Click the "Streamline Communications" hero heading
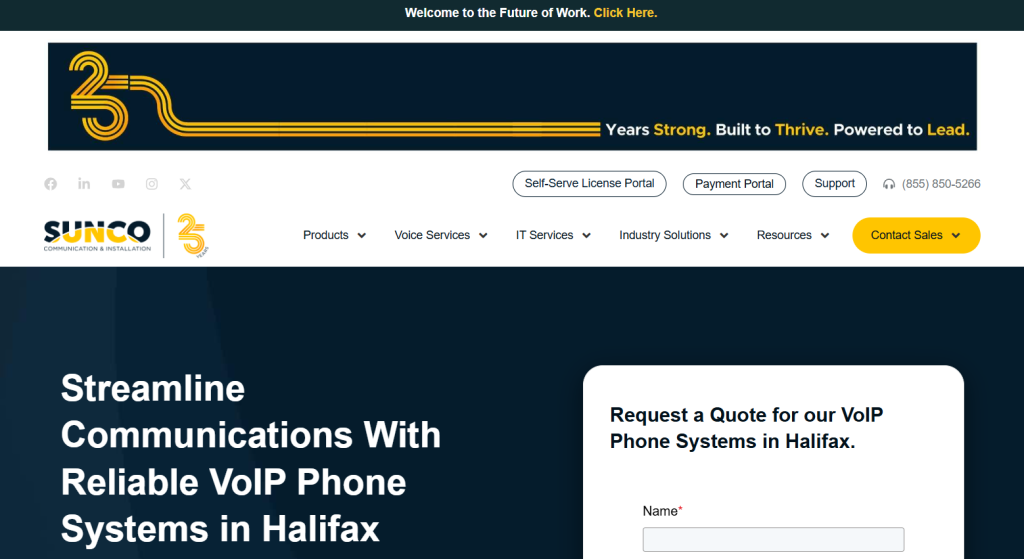Image resolution: width=1024 pixels, height=559 pixels. click(251, 458)
